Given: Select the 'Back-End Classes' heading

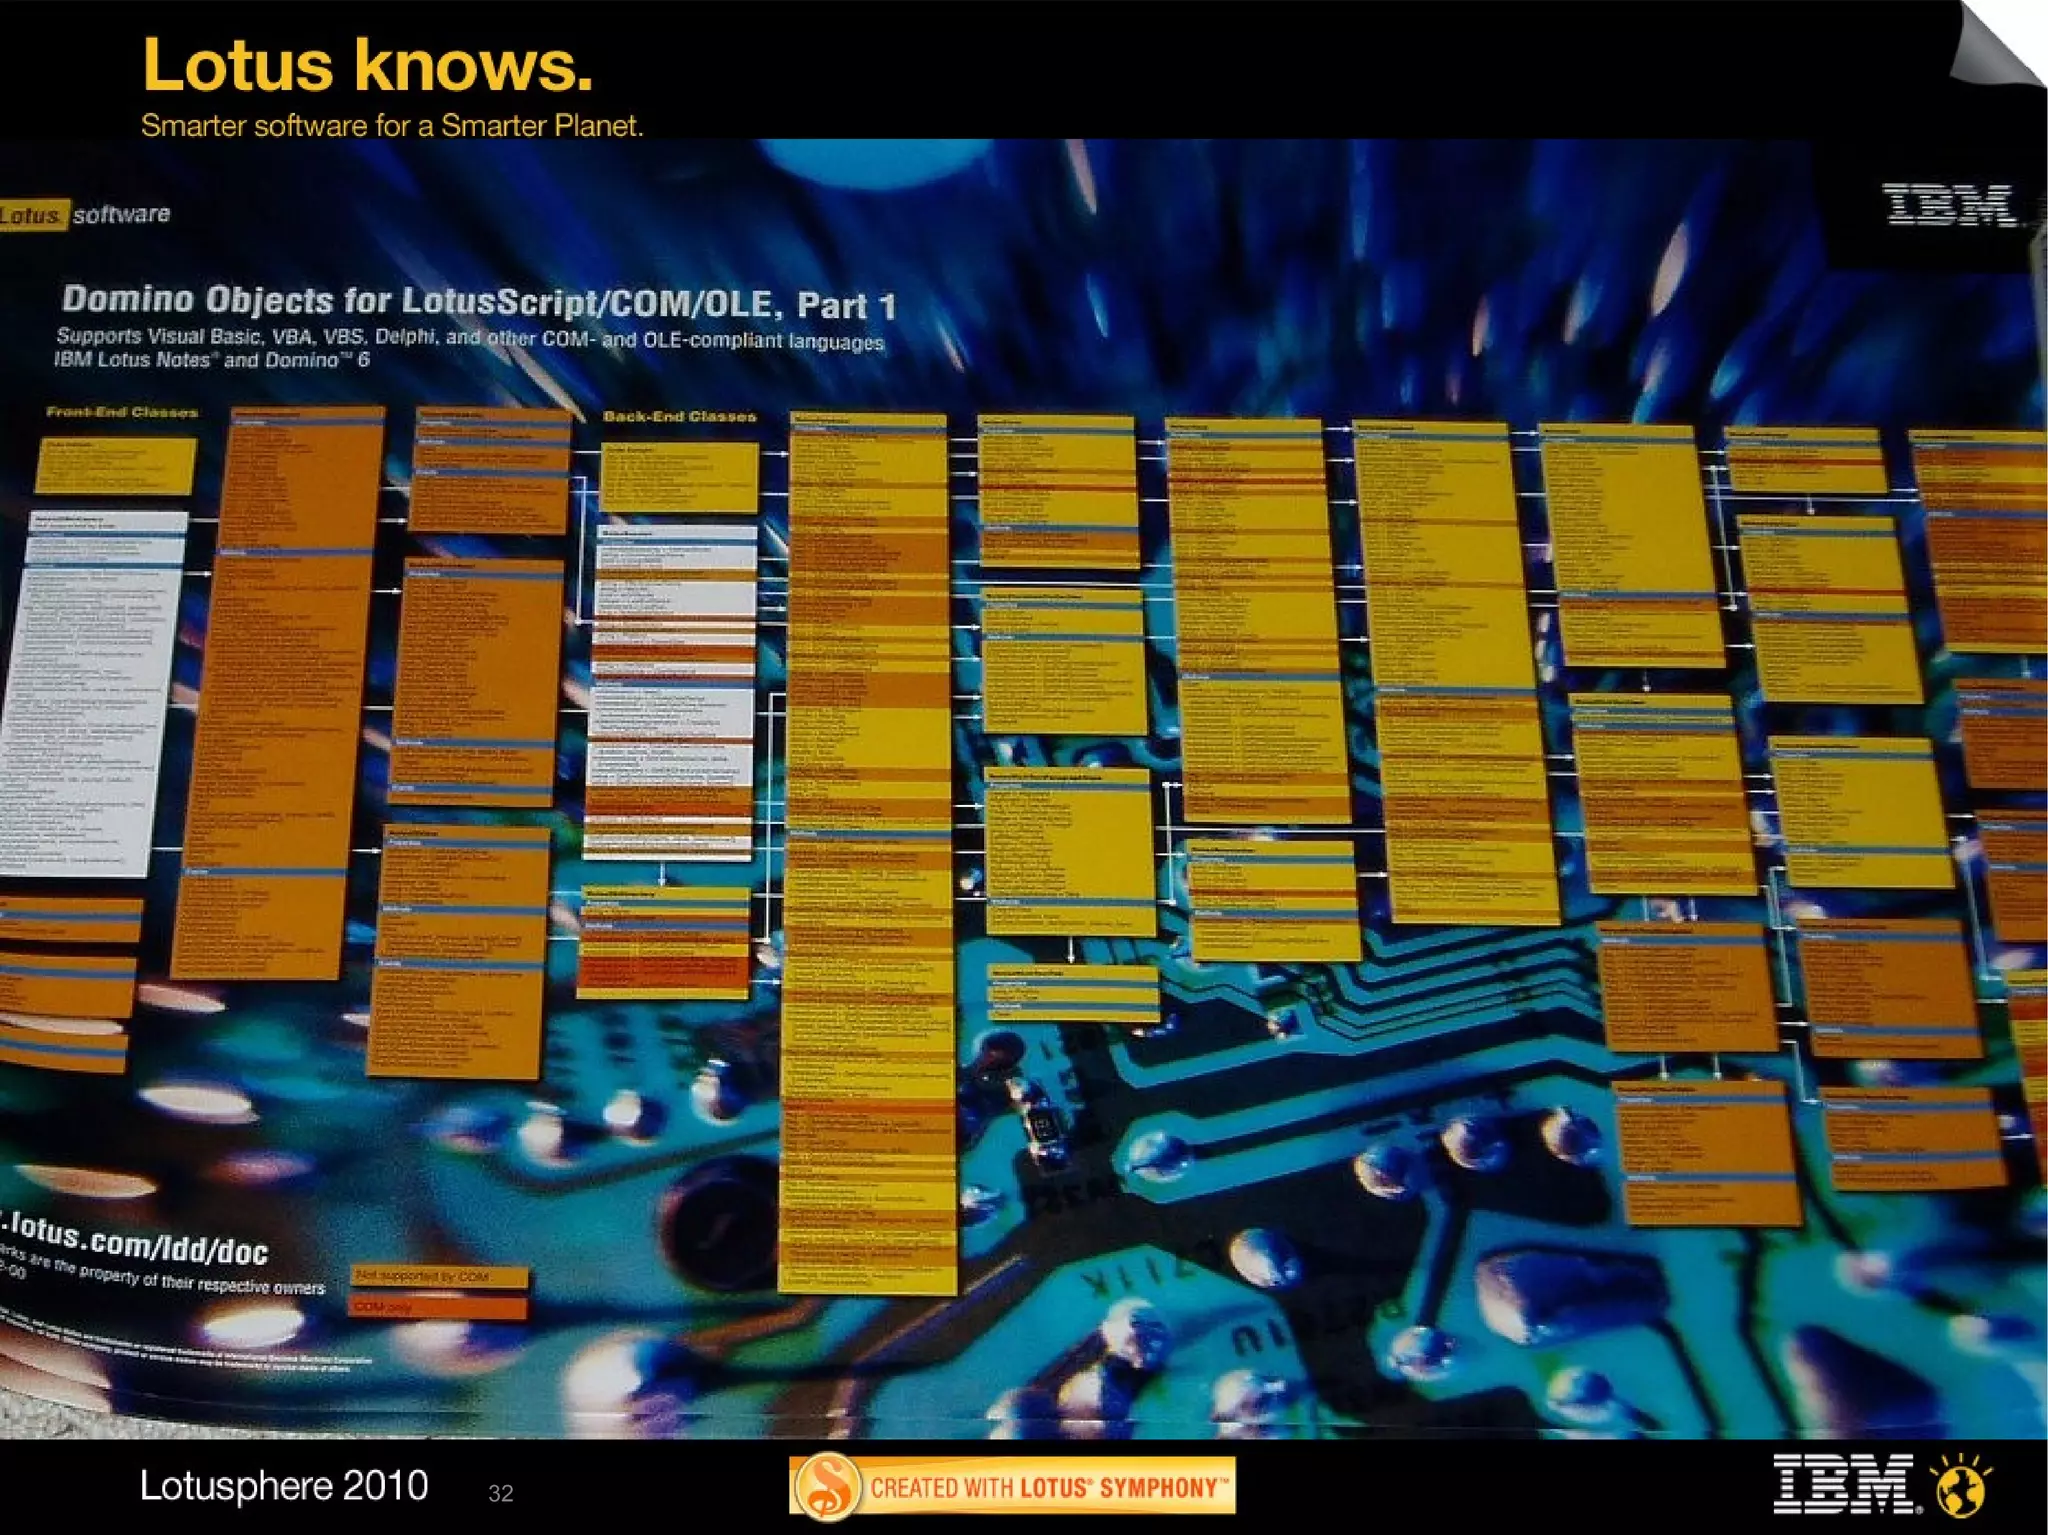Looking at the screenshot, I should 679,416.
